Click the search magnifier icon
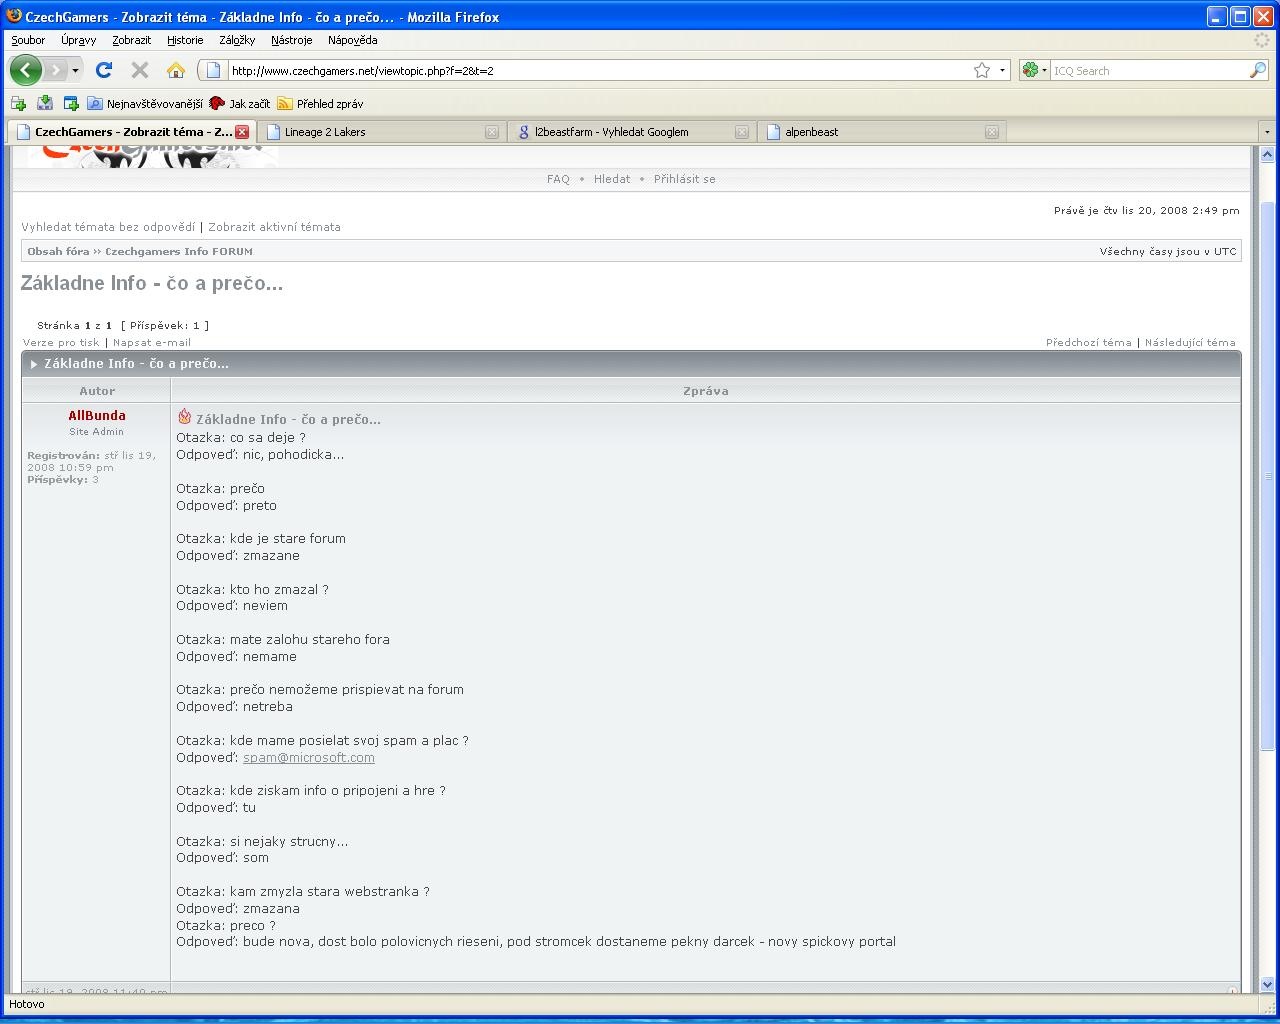This screenshot has height=1024, width=1280. pos(1258,70)
